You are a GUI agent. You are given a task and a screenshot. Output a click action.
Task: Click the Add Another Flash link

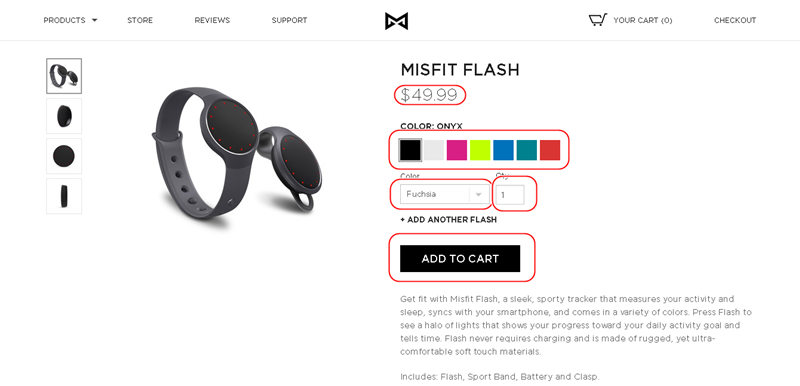[x=448, y=220]
